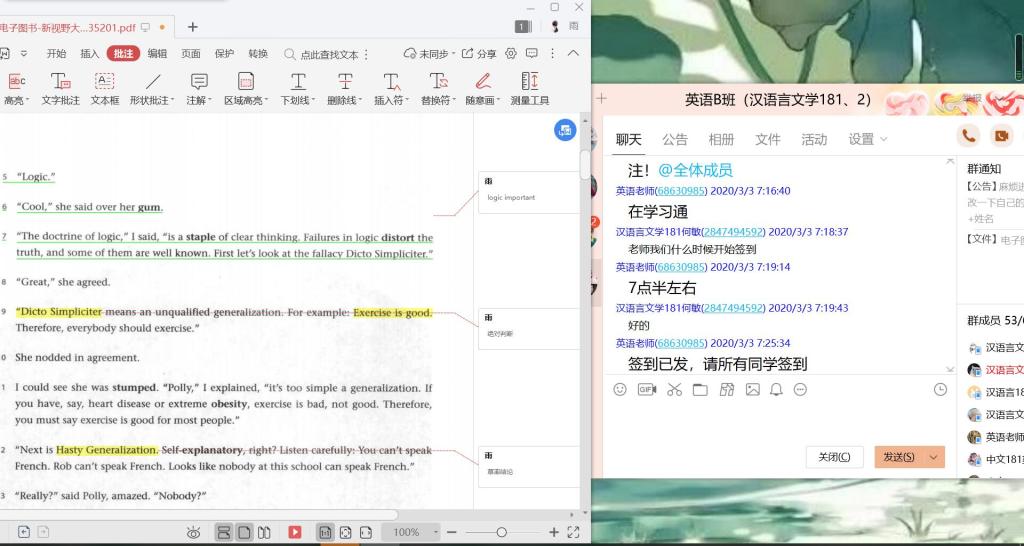Open message history clock icon
The image size is (1024, 546).
[940, 389]
